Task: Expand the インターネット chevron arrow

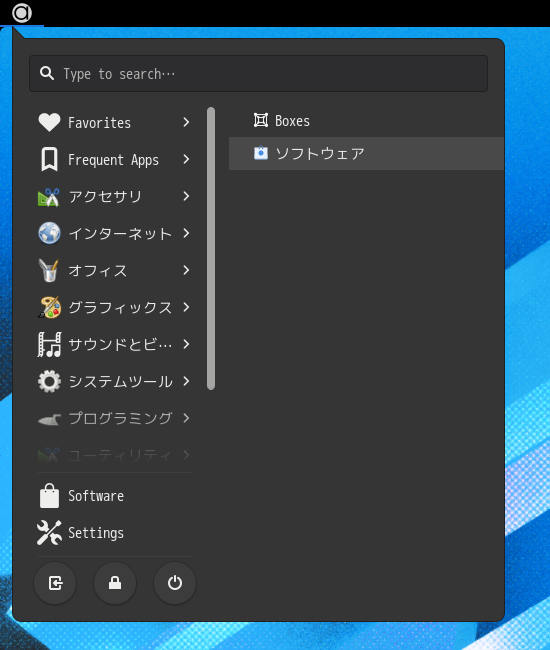Action: pos(186,233)
